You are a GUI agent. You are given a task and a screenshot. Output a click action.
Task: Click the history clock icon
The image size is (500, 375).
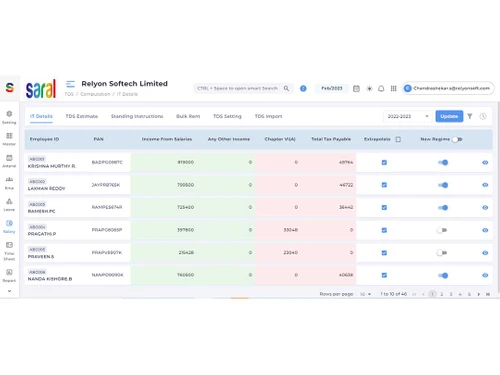coord(483,116)
